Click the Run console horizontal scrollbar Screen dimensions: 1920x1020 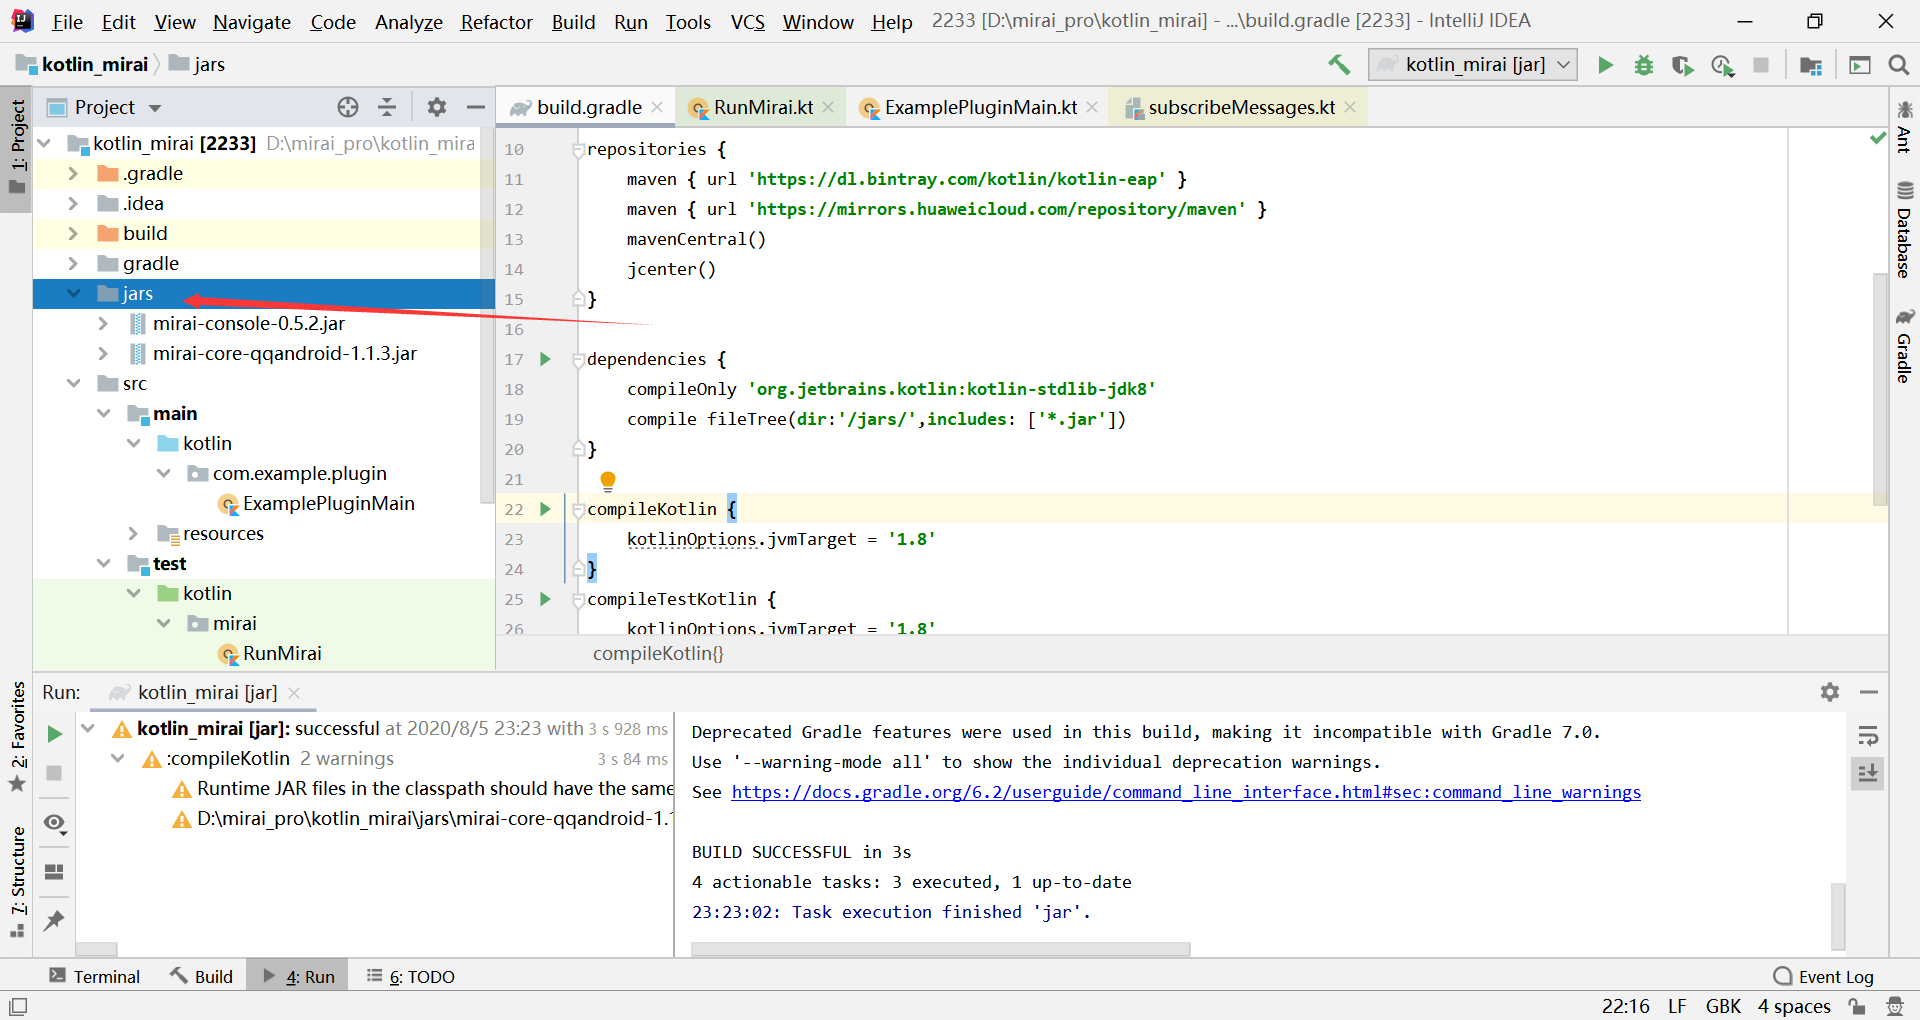pos(940,949)
